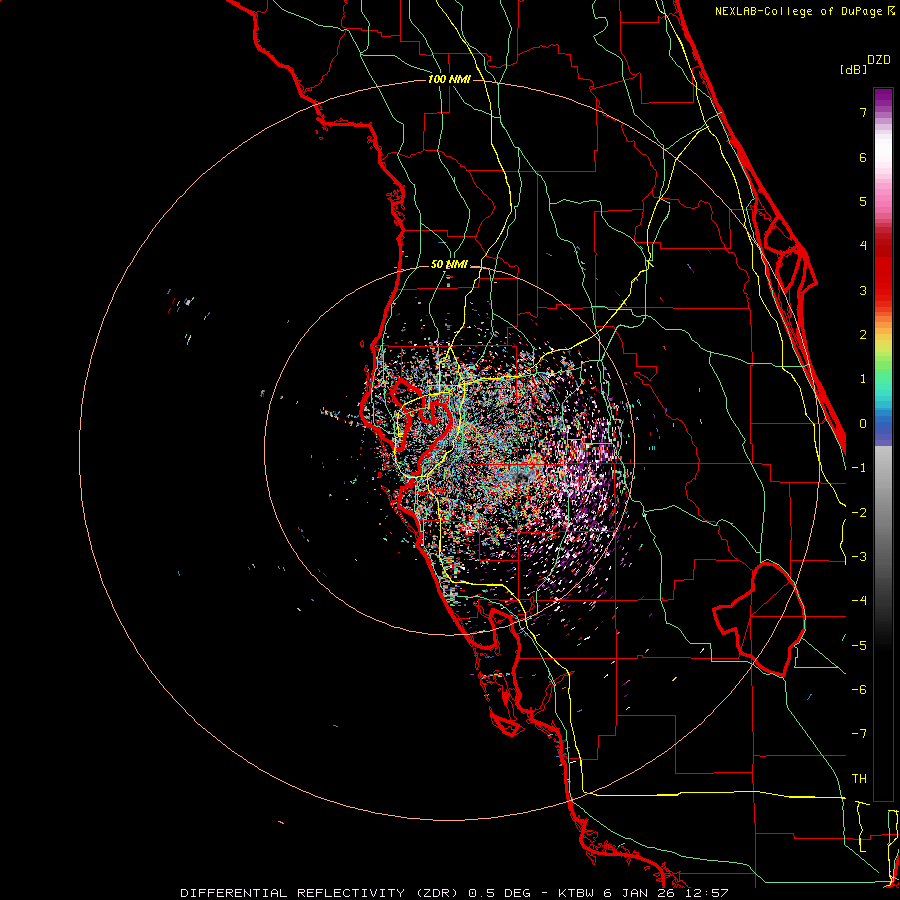Click the 5 value on color scale

coord(863,201)
